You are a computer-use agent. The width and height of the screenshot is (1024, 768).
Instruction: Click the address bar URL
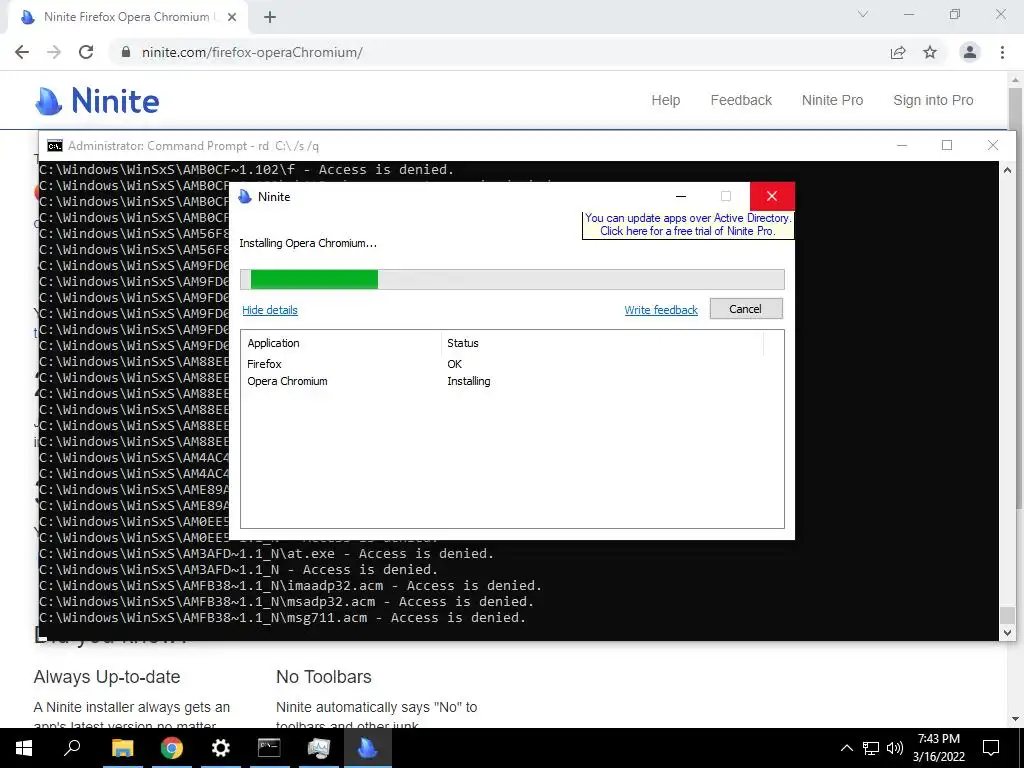(252, 52)
